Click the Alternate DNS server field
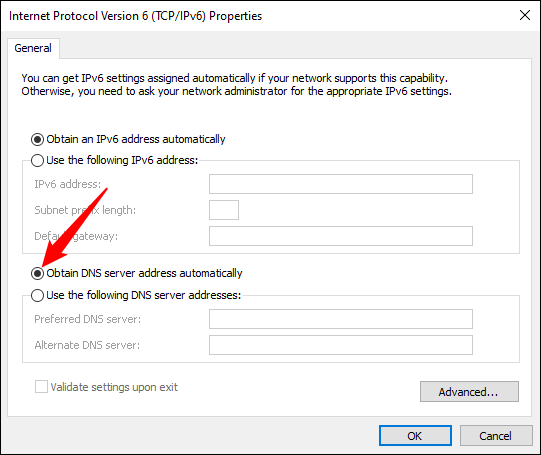This screenshot has width=541, height=455. 341,345
